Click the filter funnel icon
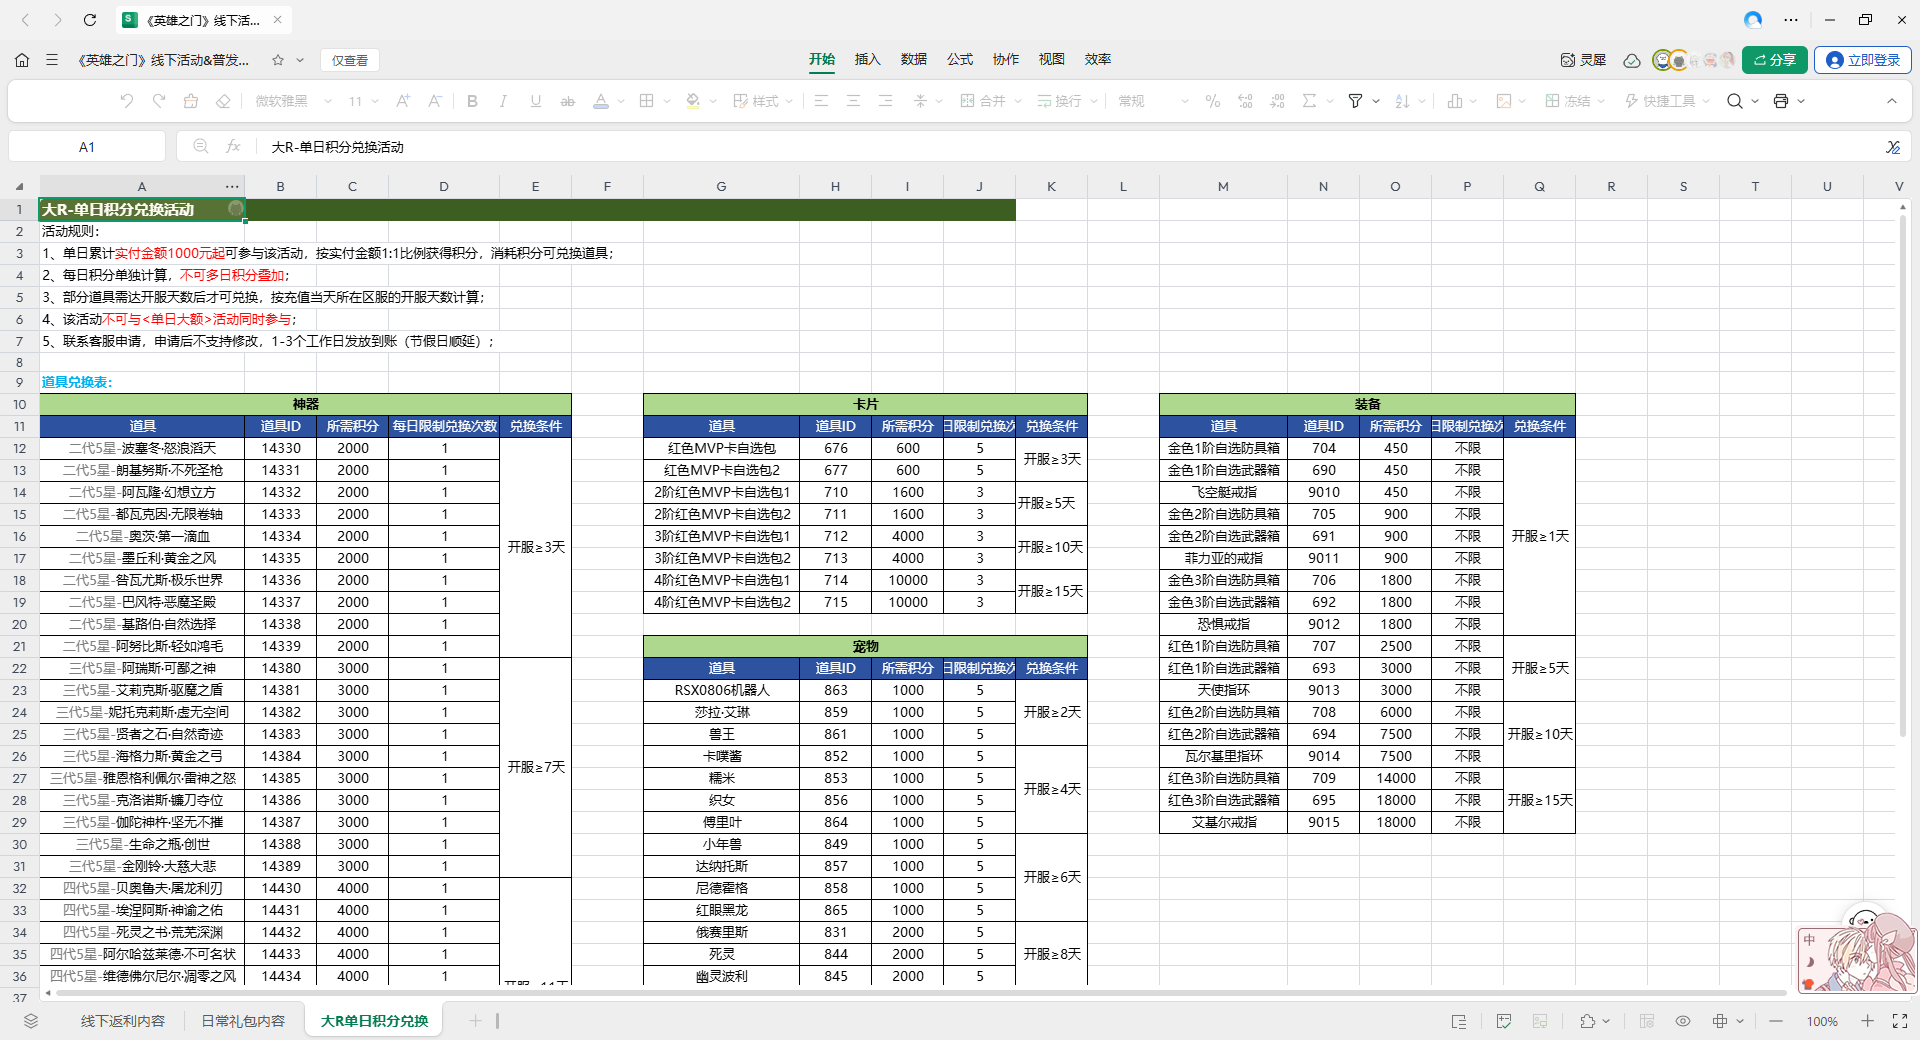1920x1040 pixels. point(1355,101)
